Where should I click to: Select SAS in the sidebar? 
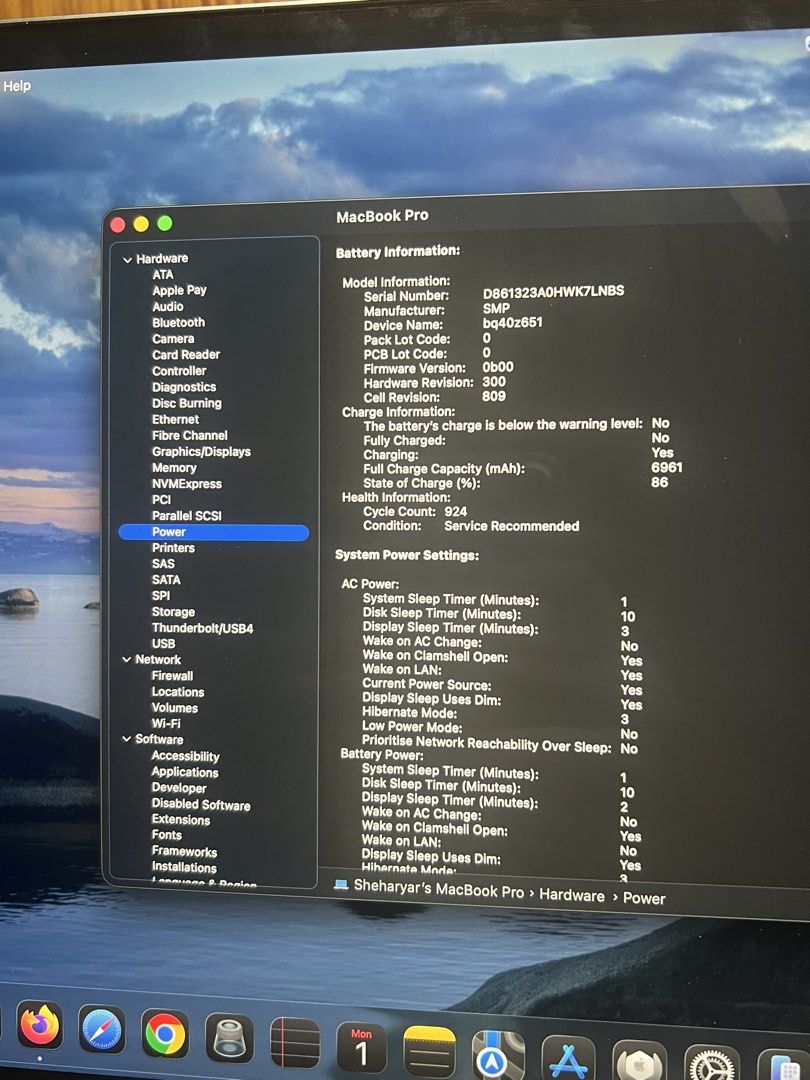163,563
